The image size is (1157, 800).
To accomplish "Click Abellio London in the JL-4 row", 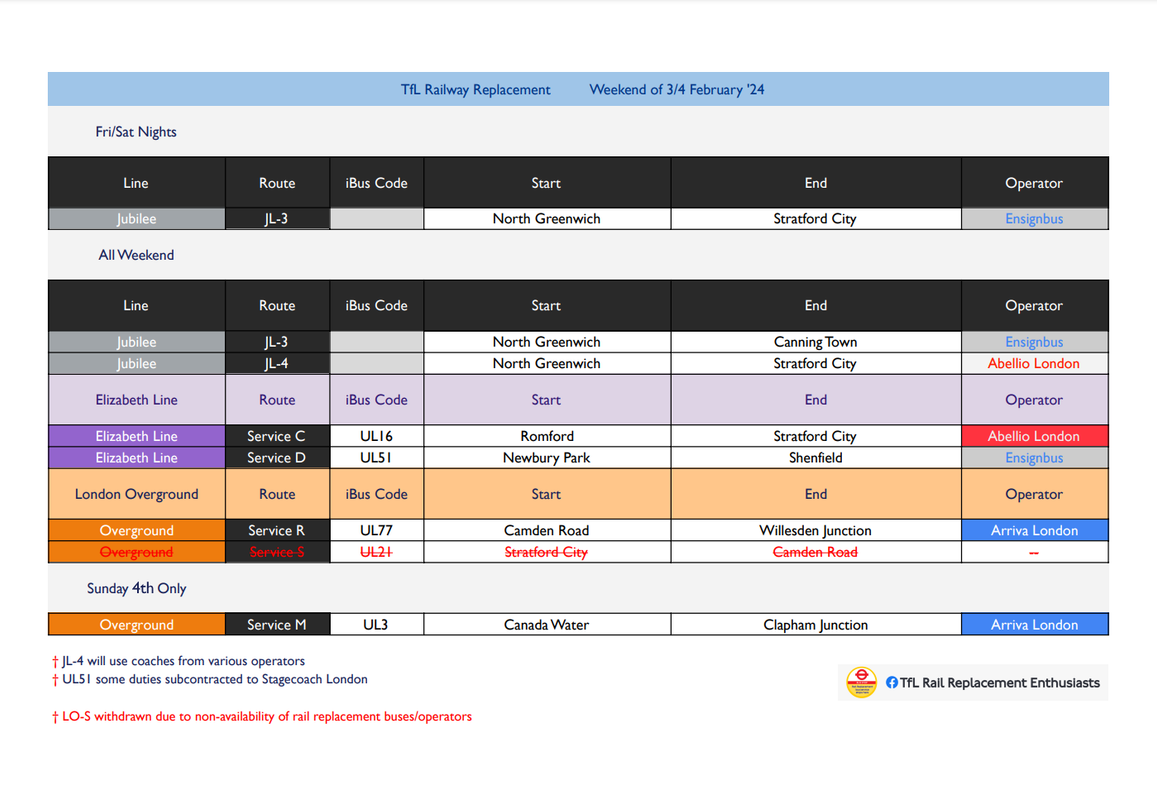I will (x=1034, y=363).
